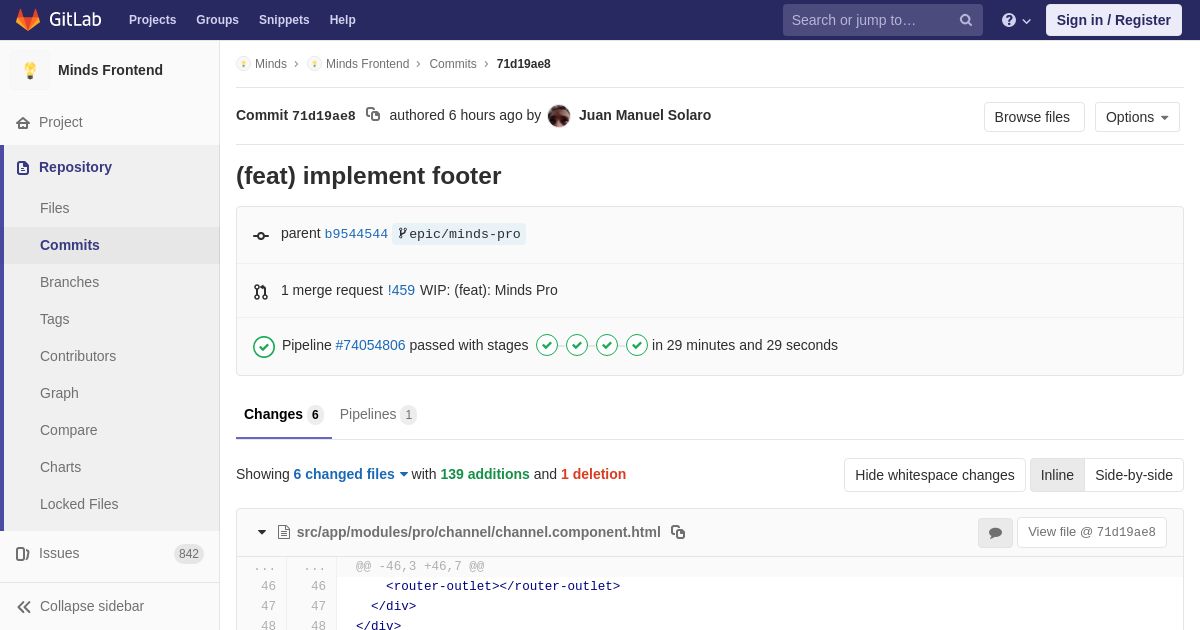The image size is (1200, 630).
Task: Expand the 6 changed files dropdown
Action: tap(351, 474)
